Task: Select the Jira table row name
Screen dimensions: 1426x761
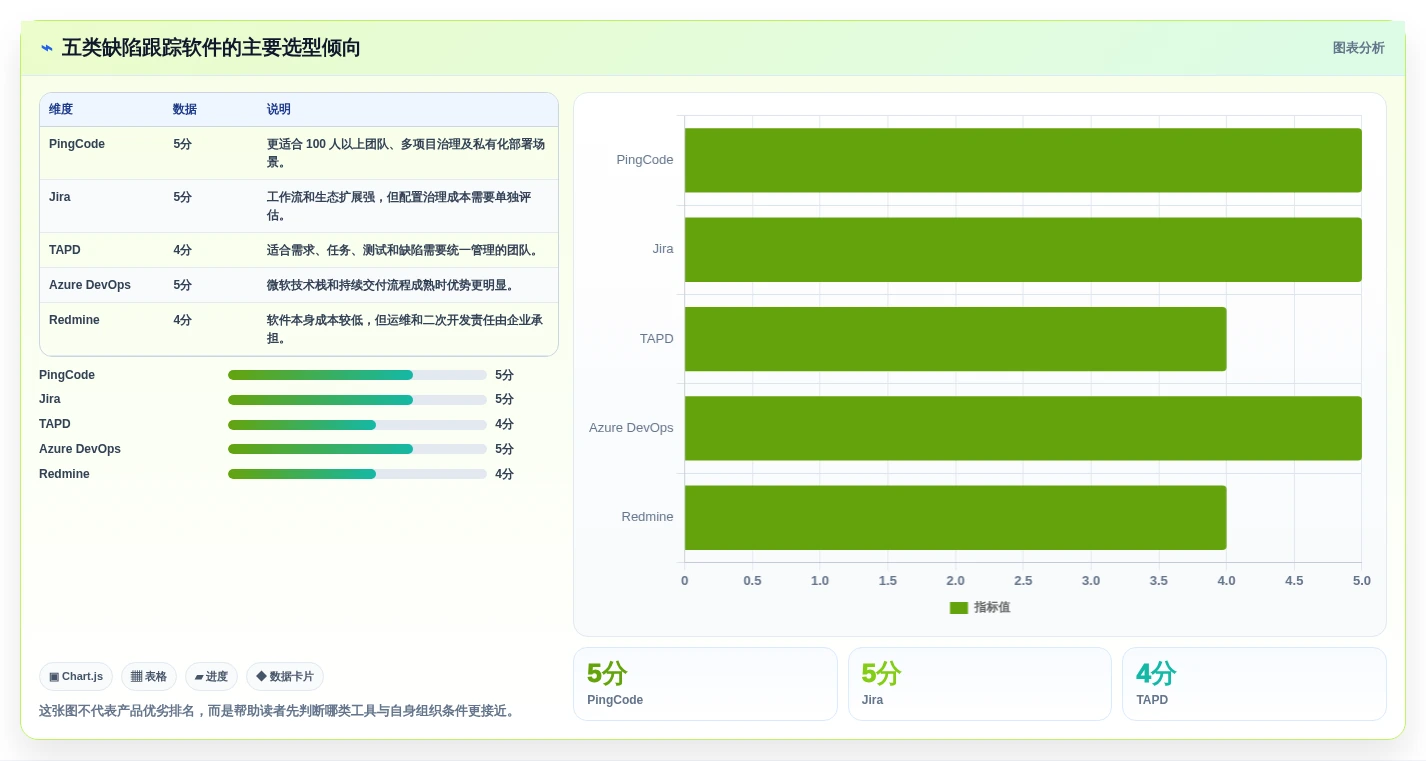Action: point(60,197)
